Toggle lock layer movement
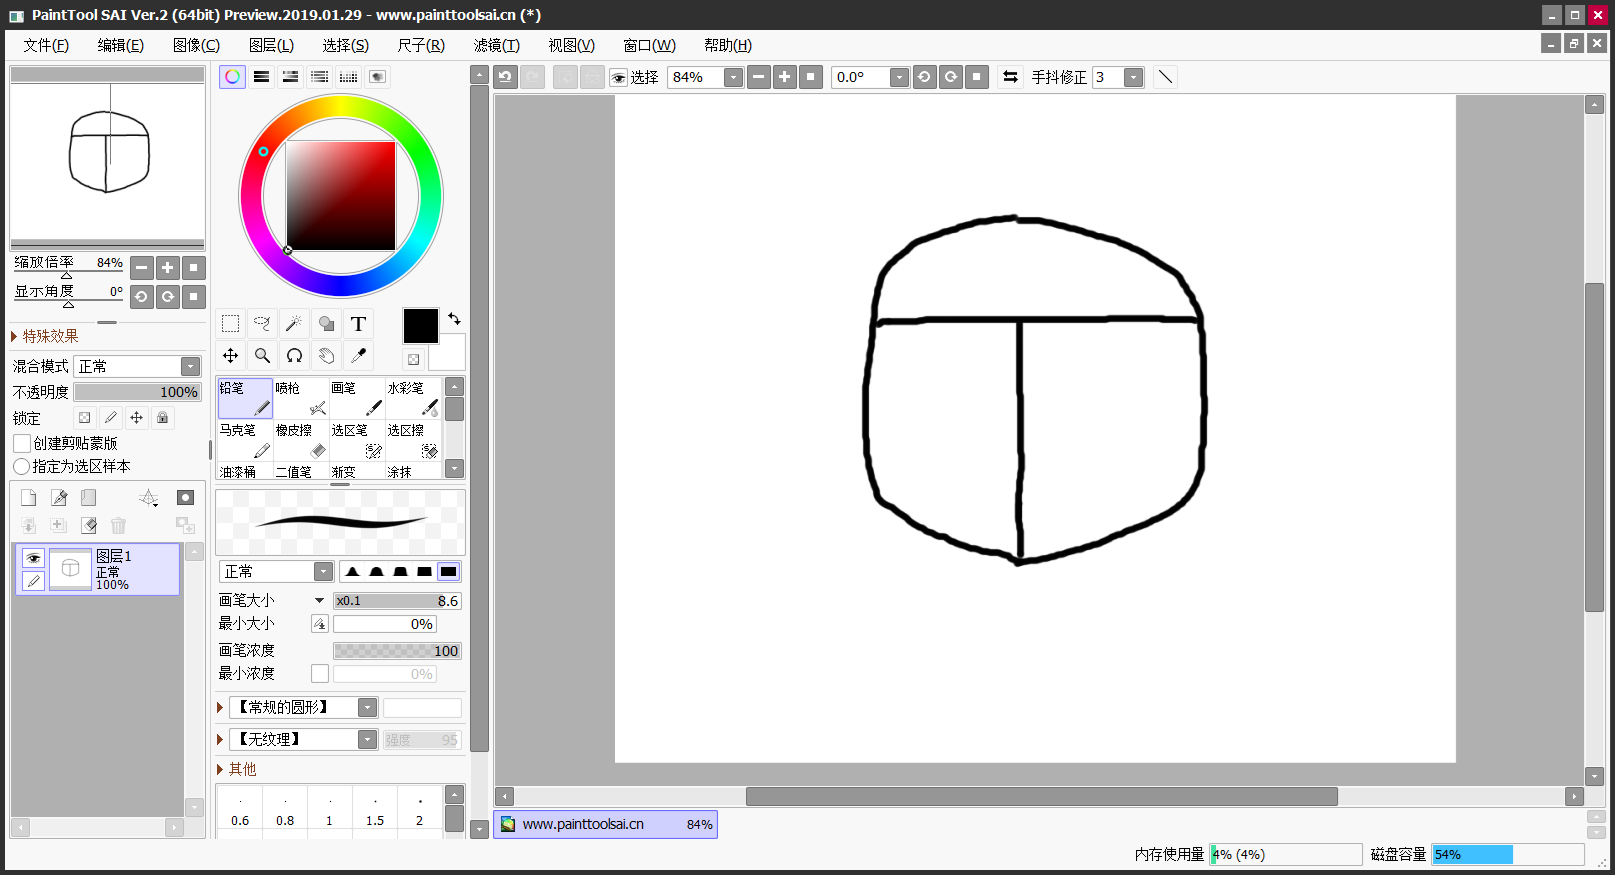The height and width of the screenshot is (875, 1615). pyautogui.click(x=137, y=418)
